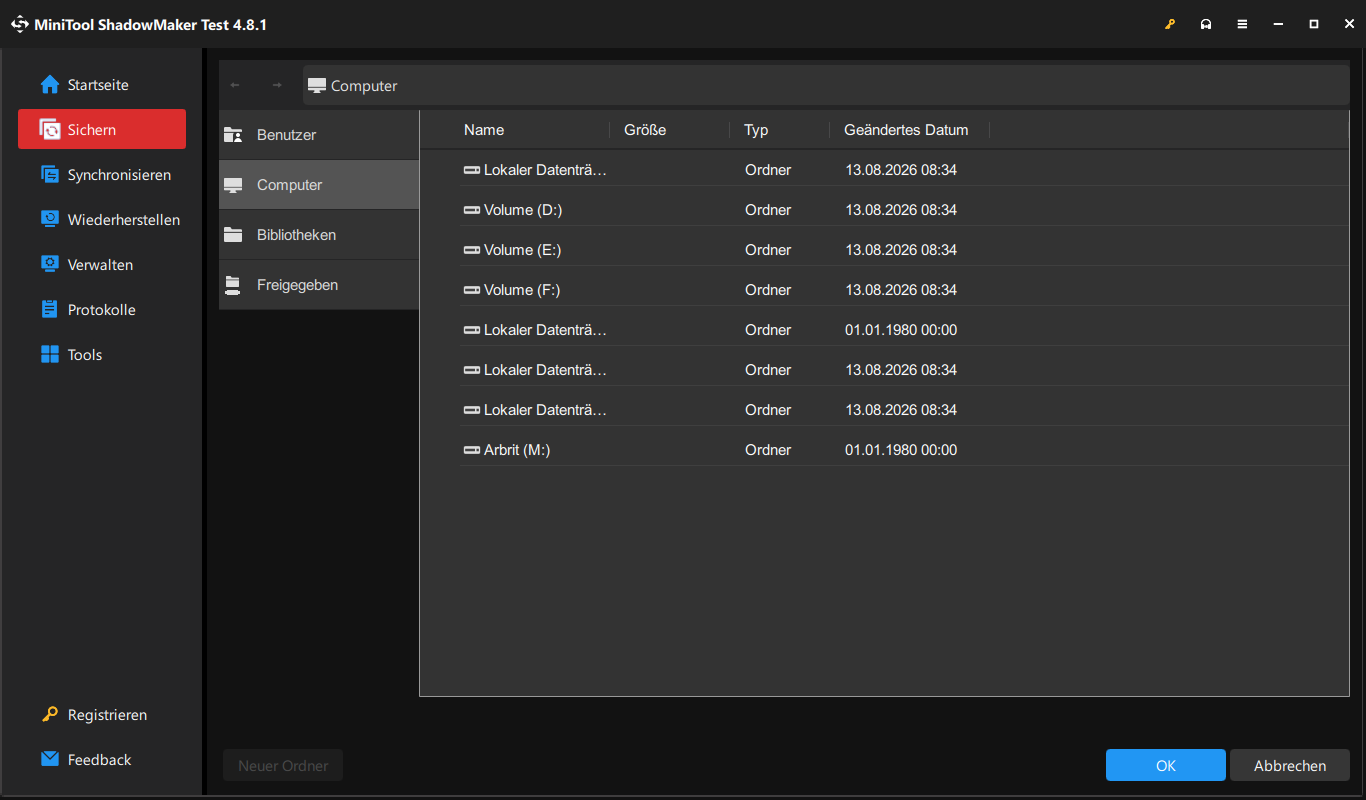This screenshot has width=1366, height=800.
Task: Open the Startseite home page
Action: tap(101, 85)
